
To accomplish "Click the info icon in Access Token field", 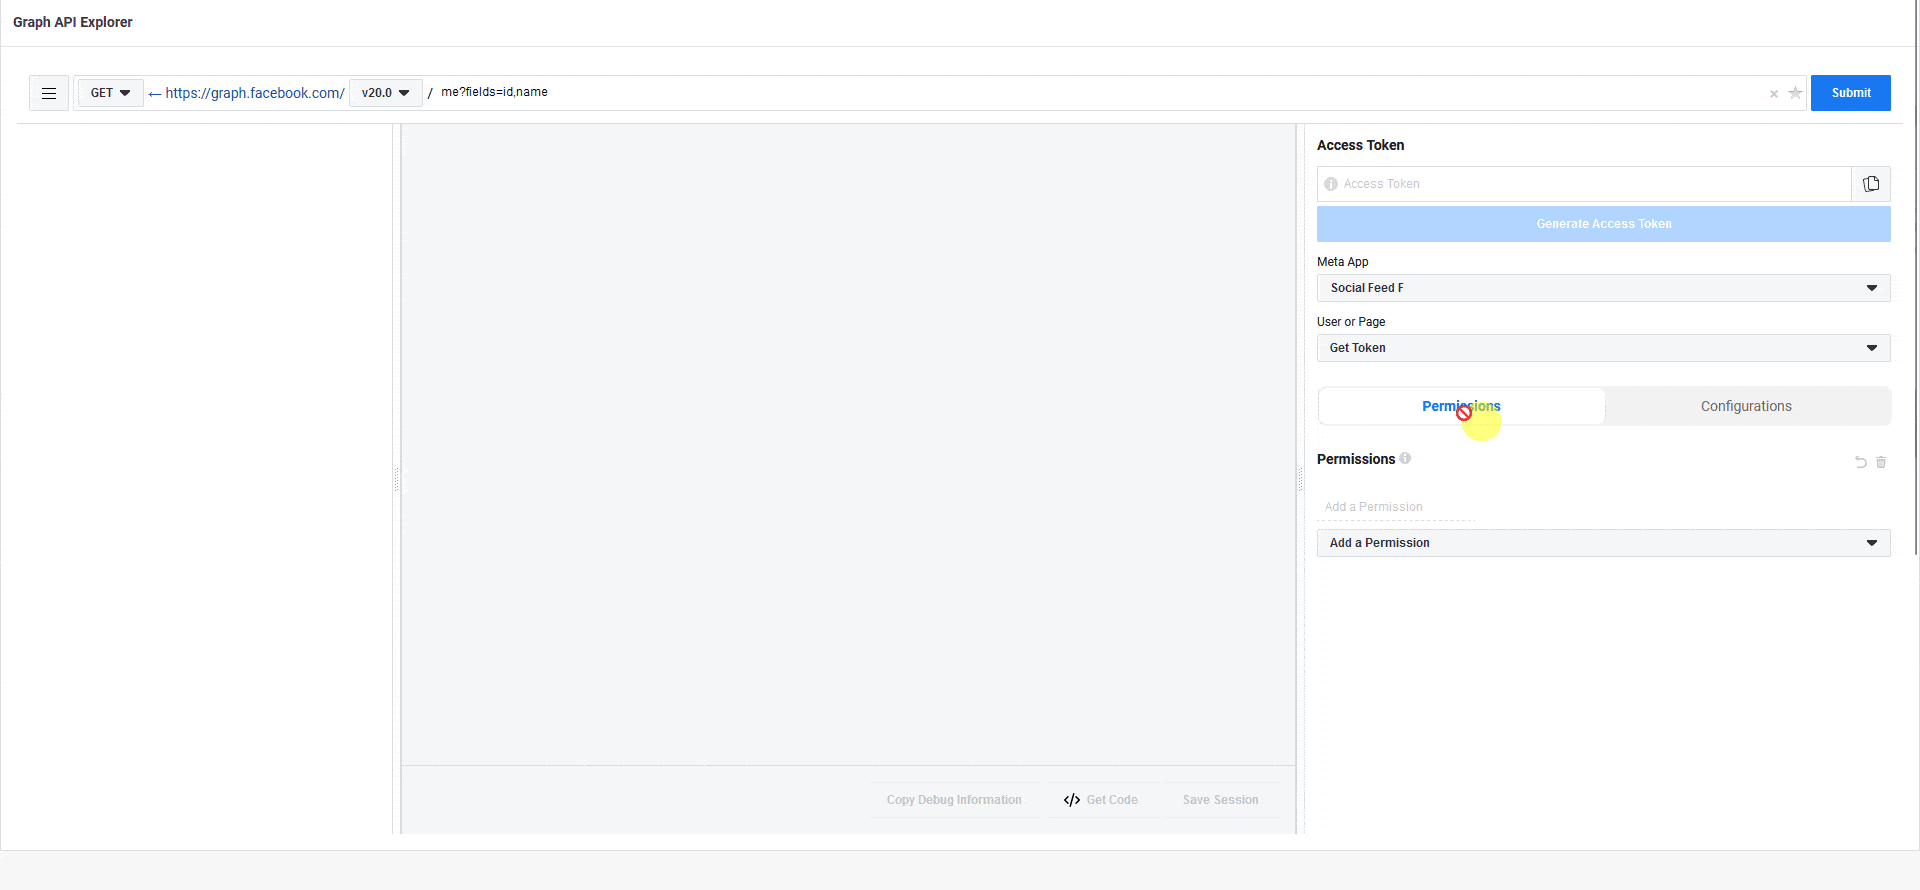I will pos(1331,184).
